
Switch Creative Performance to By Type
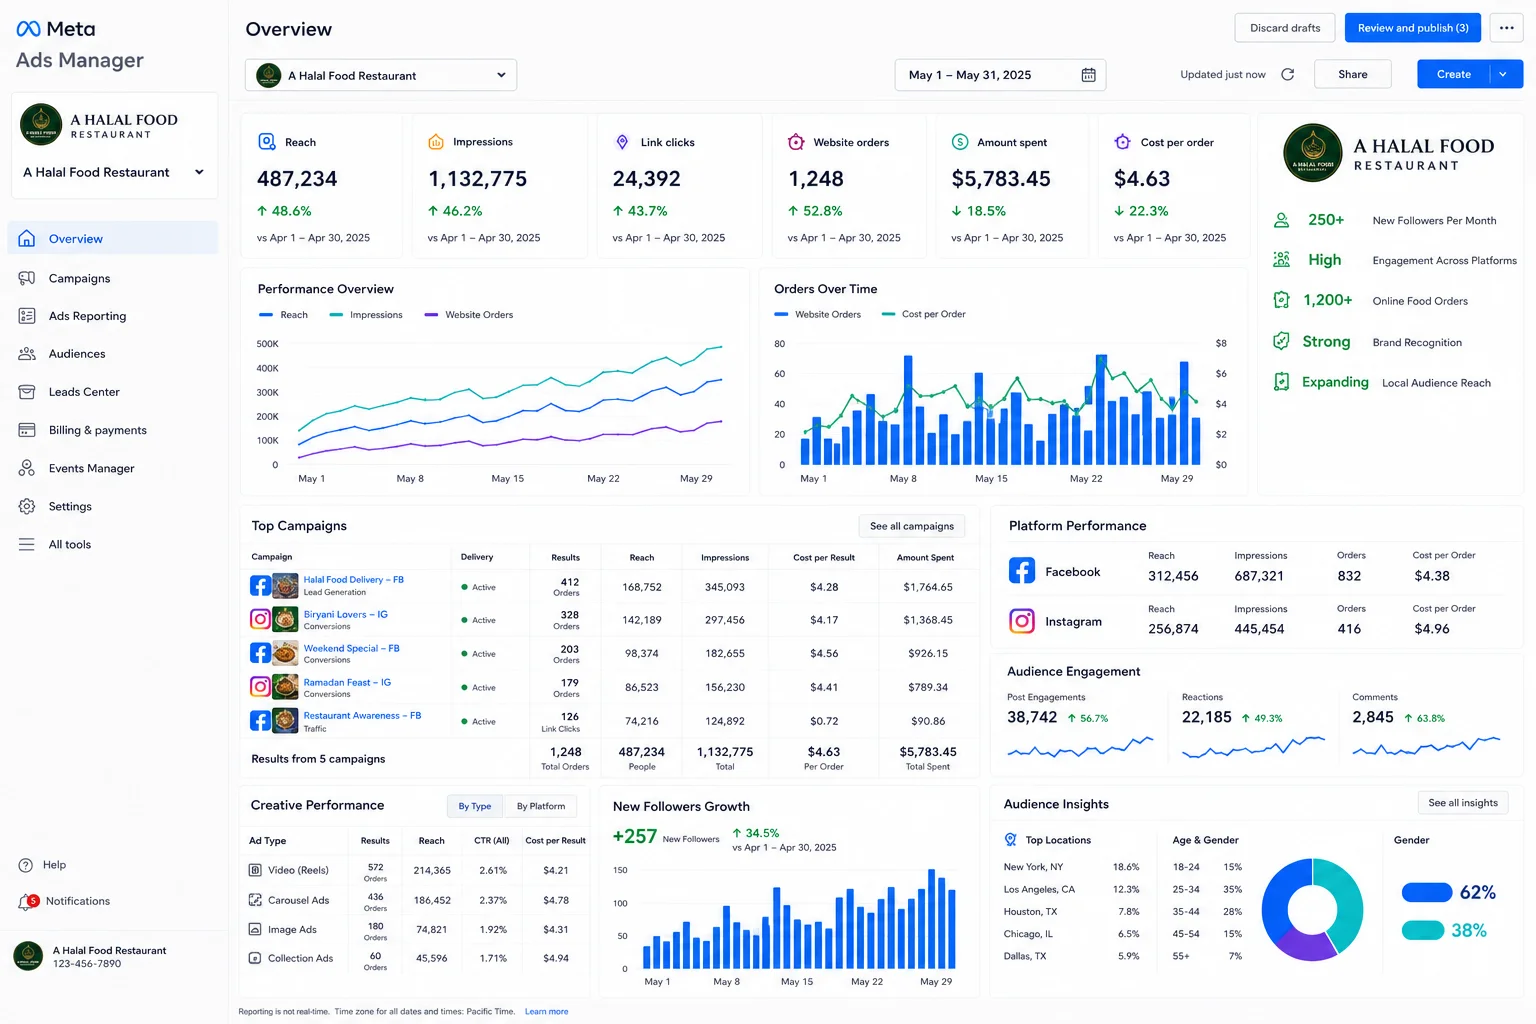coord(475,806)
